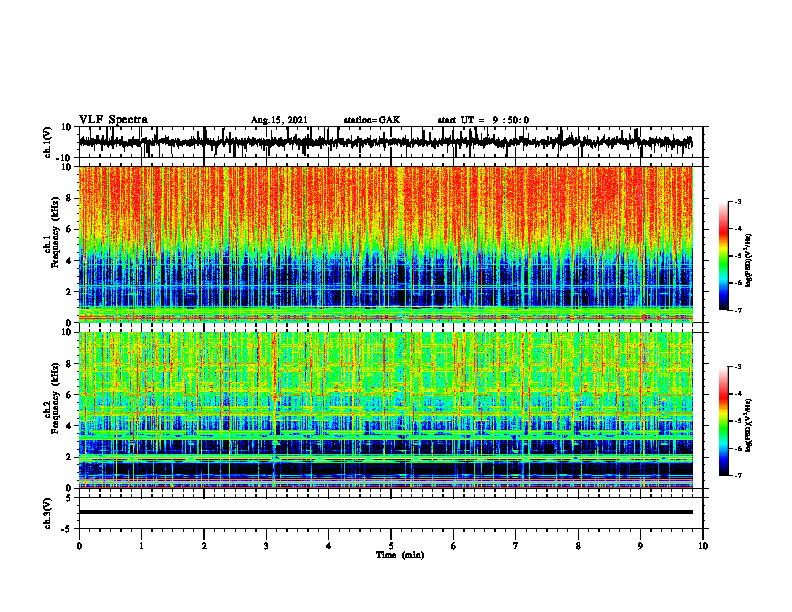Image resolution: width=792 pixels, height=612 pixels.
Task: Click time axis tick label "8"
Action: 578,546
